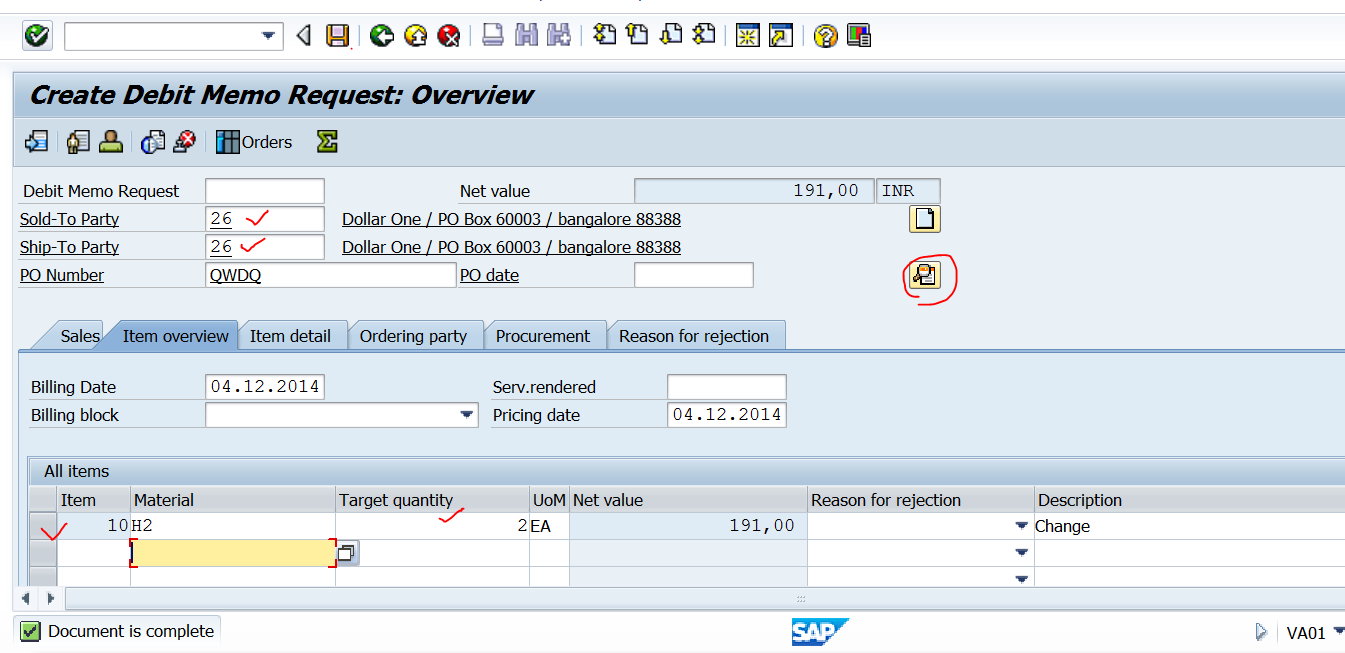Open the Help question mark icon
Screen dimensions: 1345x653
point(825,35)
